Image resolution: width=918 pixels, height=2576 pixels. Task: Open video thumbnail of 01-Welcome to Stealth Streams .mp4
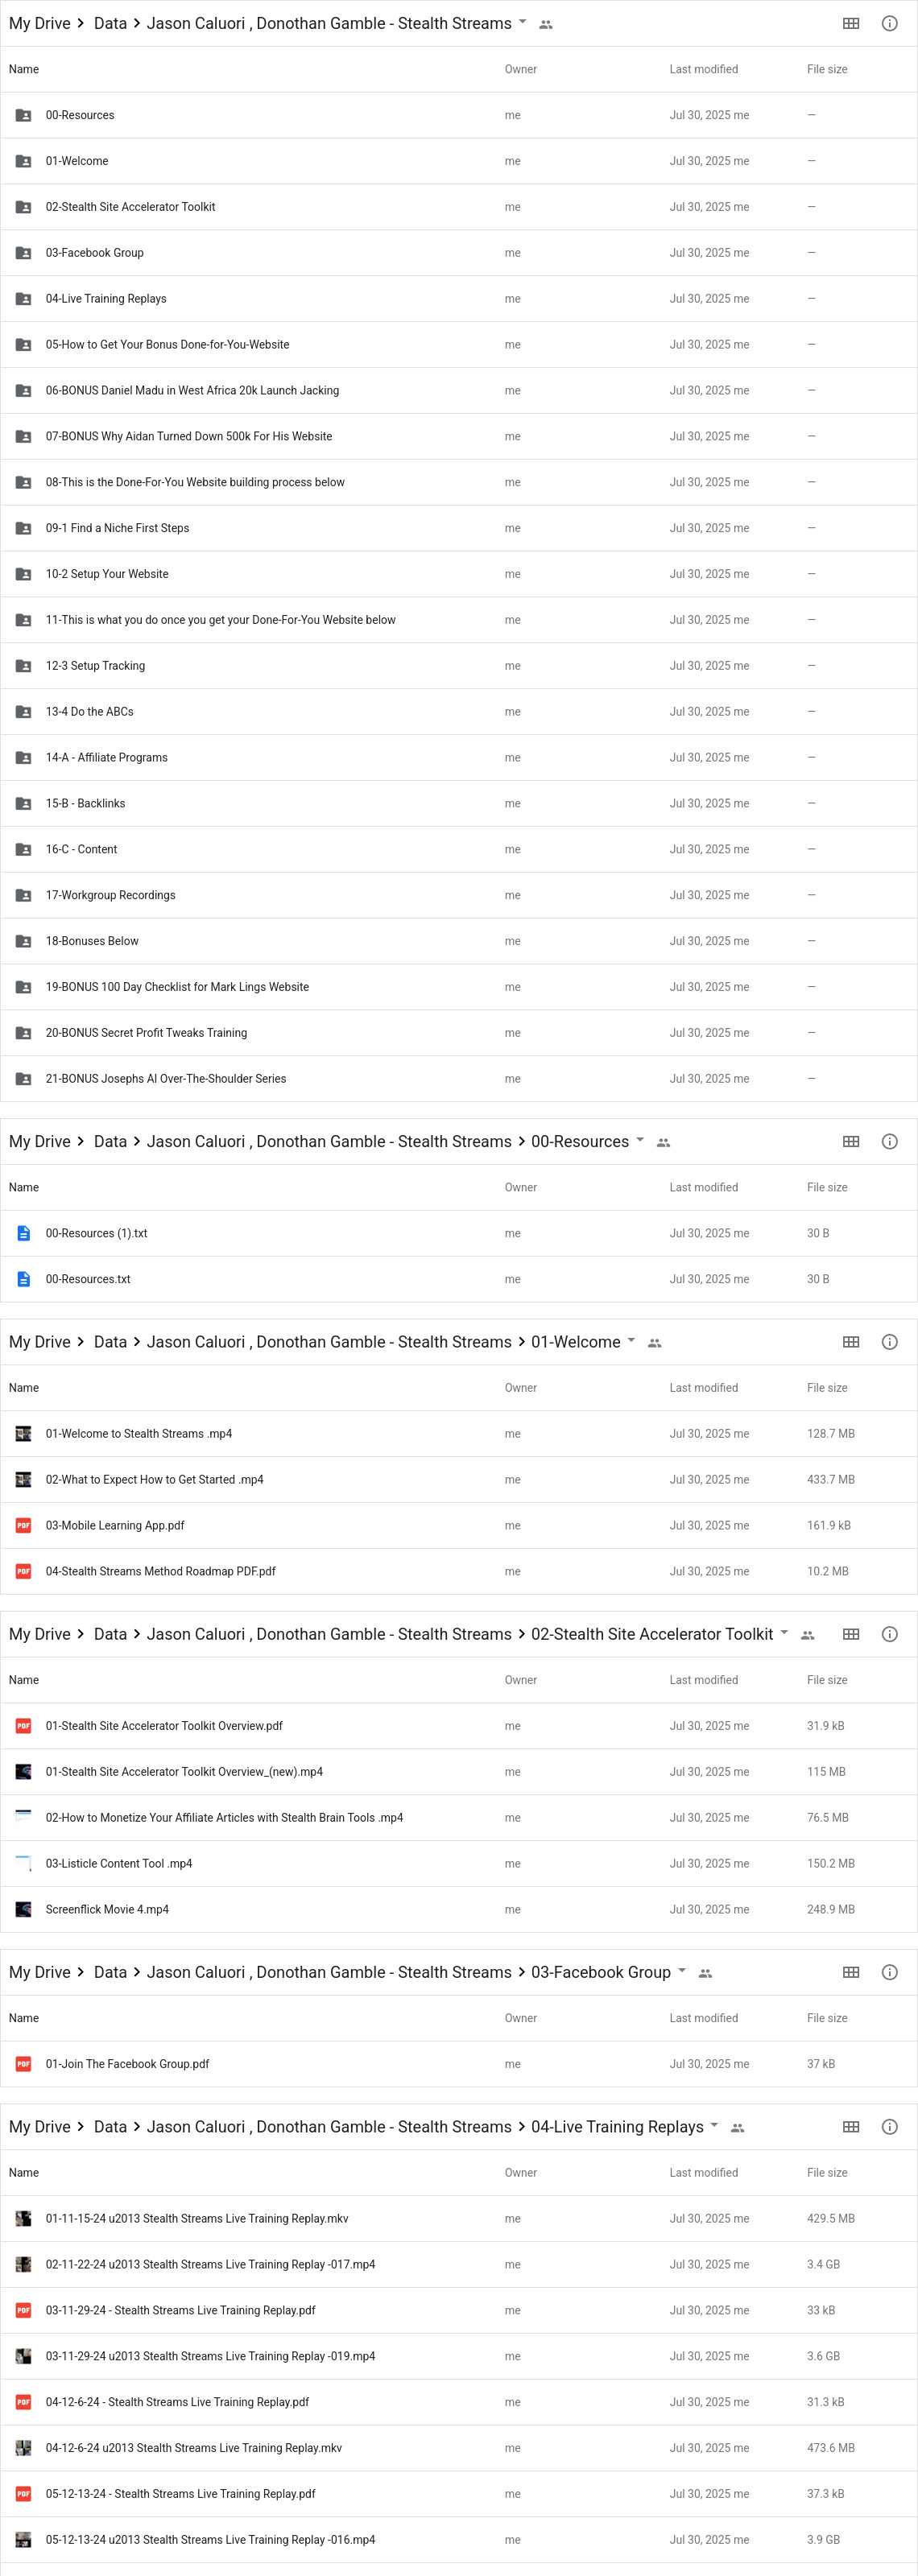point(23,1433)
